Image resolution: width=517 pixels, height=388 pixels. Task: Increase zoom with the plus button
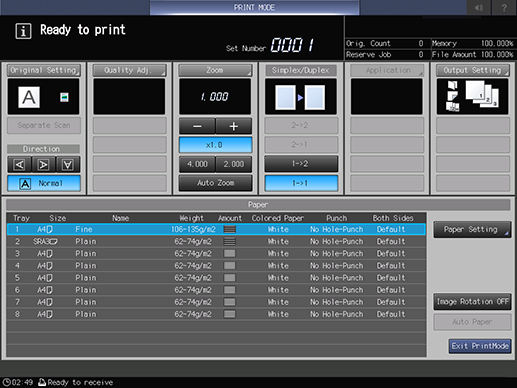pyautogui.click(x=234, y=126)
